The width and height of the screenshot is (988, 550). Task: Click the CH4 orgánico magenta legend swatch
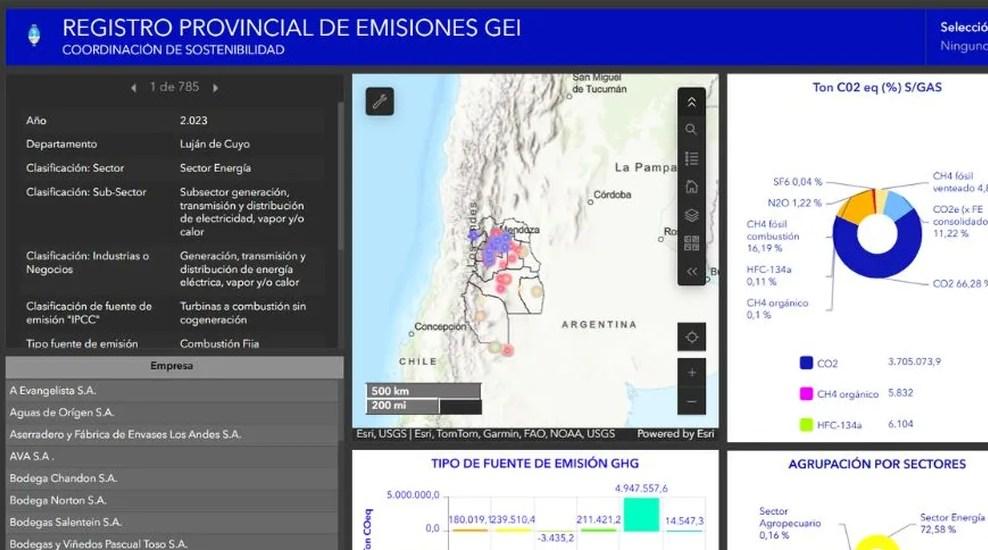pos(806,394)
